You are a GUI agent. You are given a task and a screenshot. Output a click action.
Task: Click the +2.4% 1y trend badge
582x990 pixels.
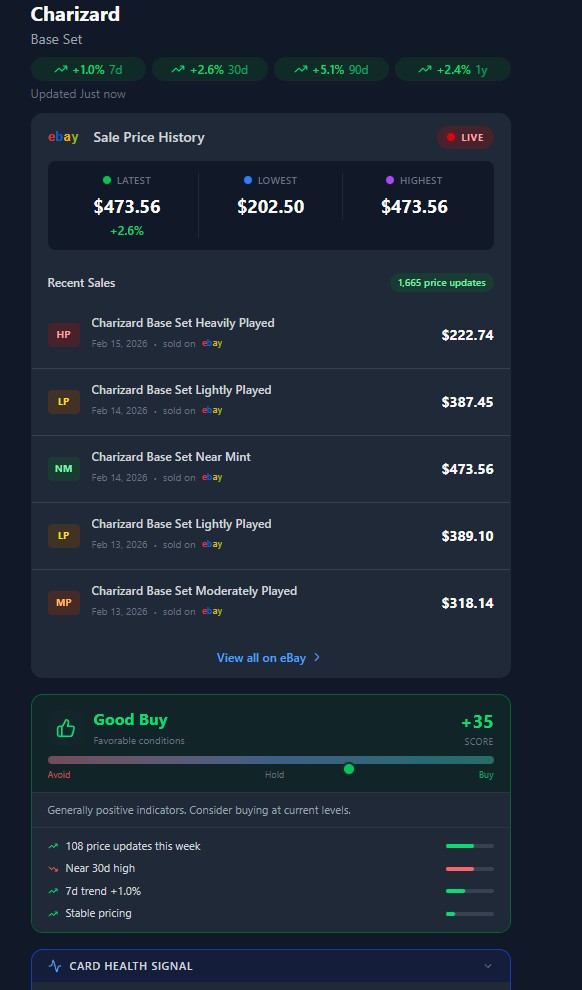pos(452,69)
